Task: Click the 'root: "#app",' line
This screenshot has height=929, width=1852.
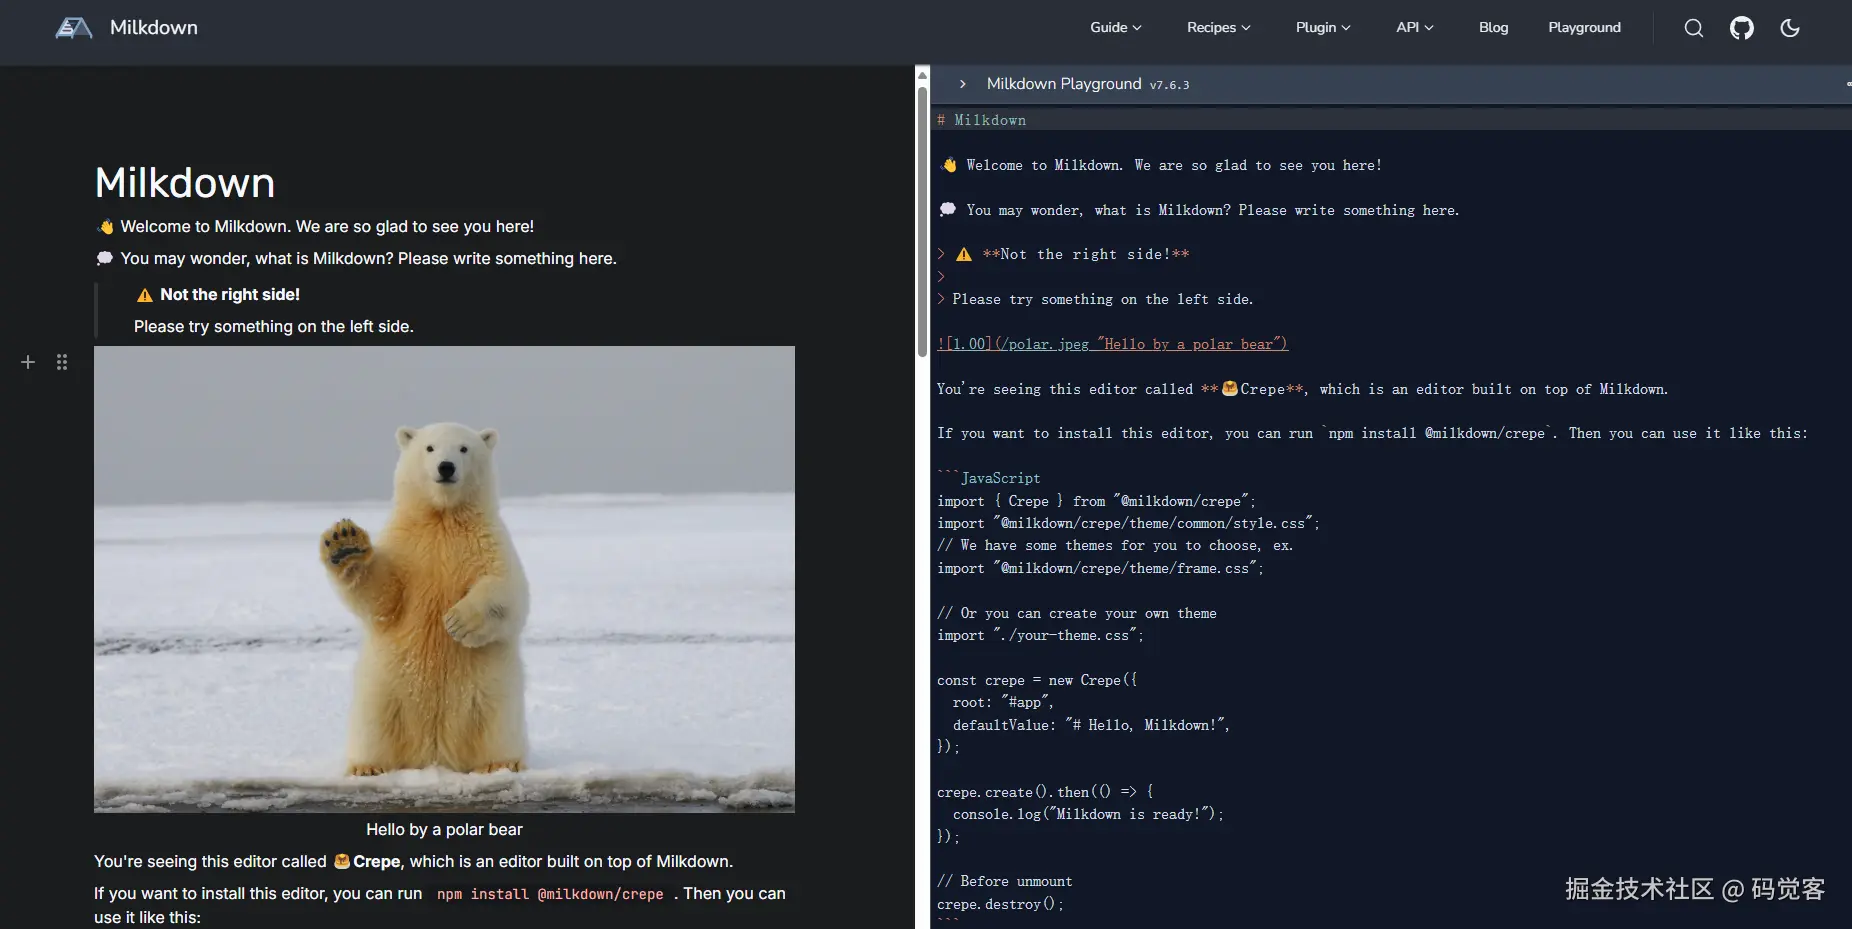Action: coord(1003,702)
